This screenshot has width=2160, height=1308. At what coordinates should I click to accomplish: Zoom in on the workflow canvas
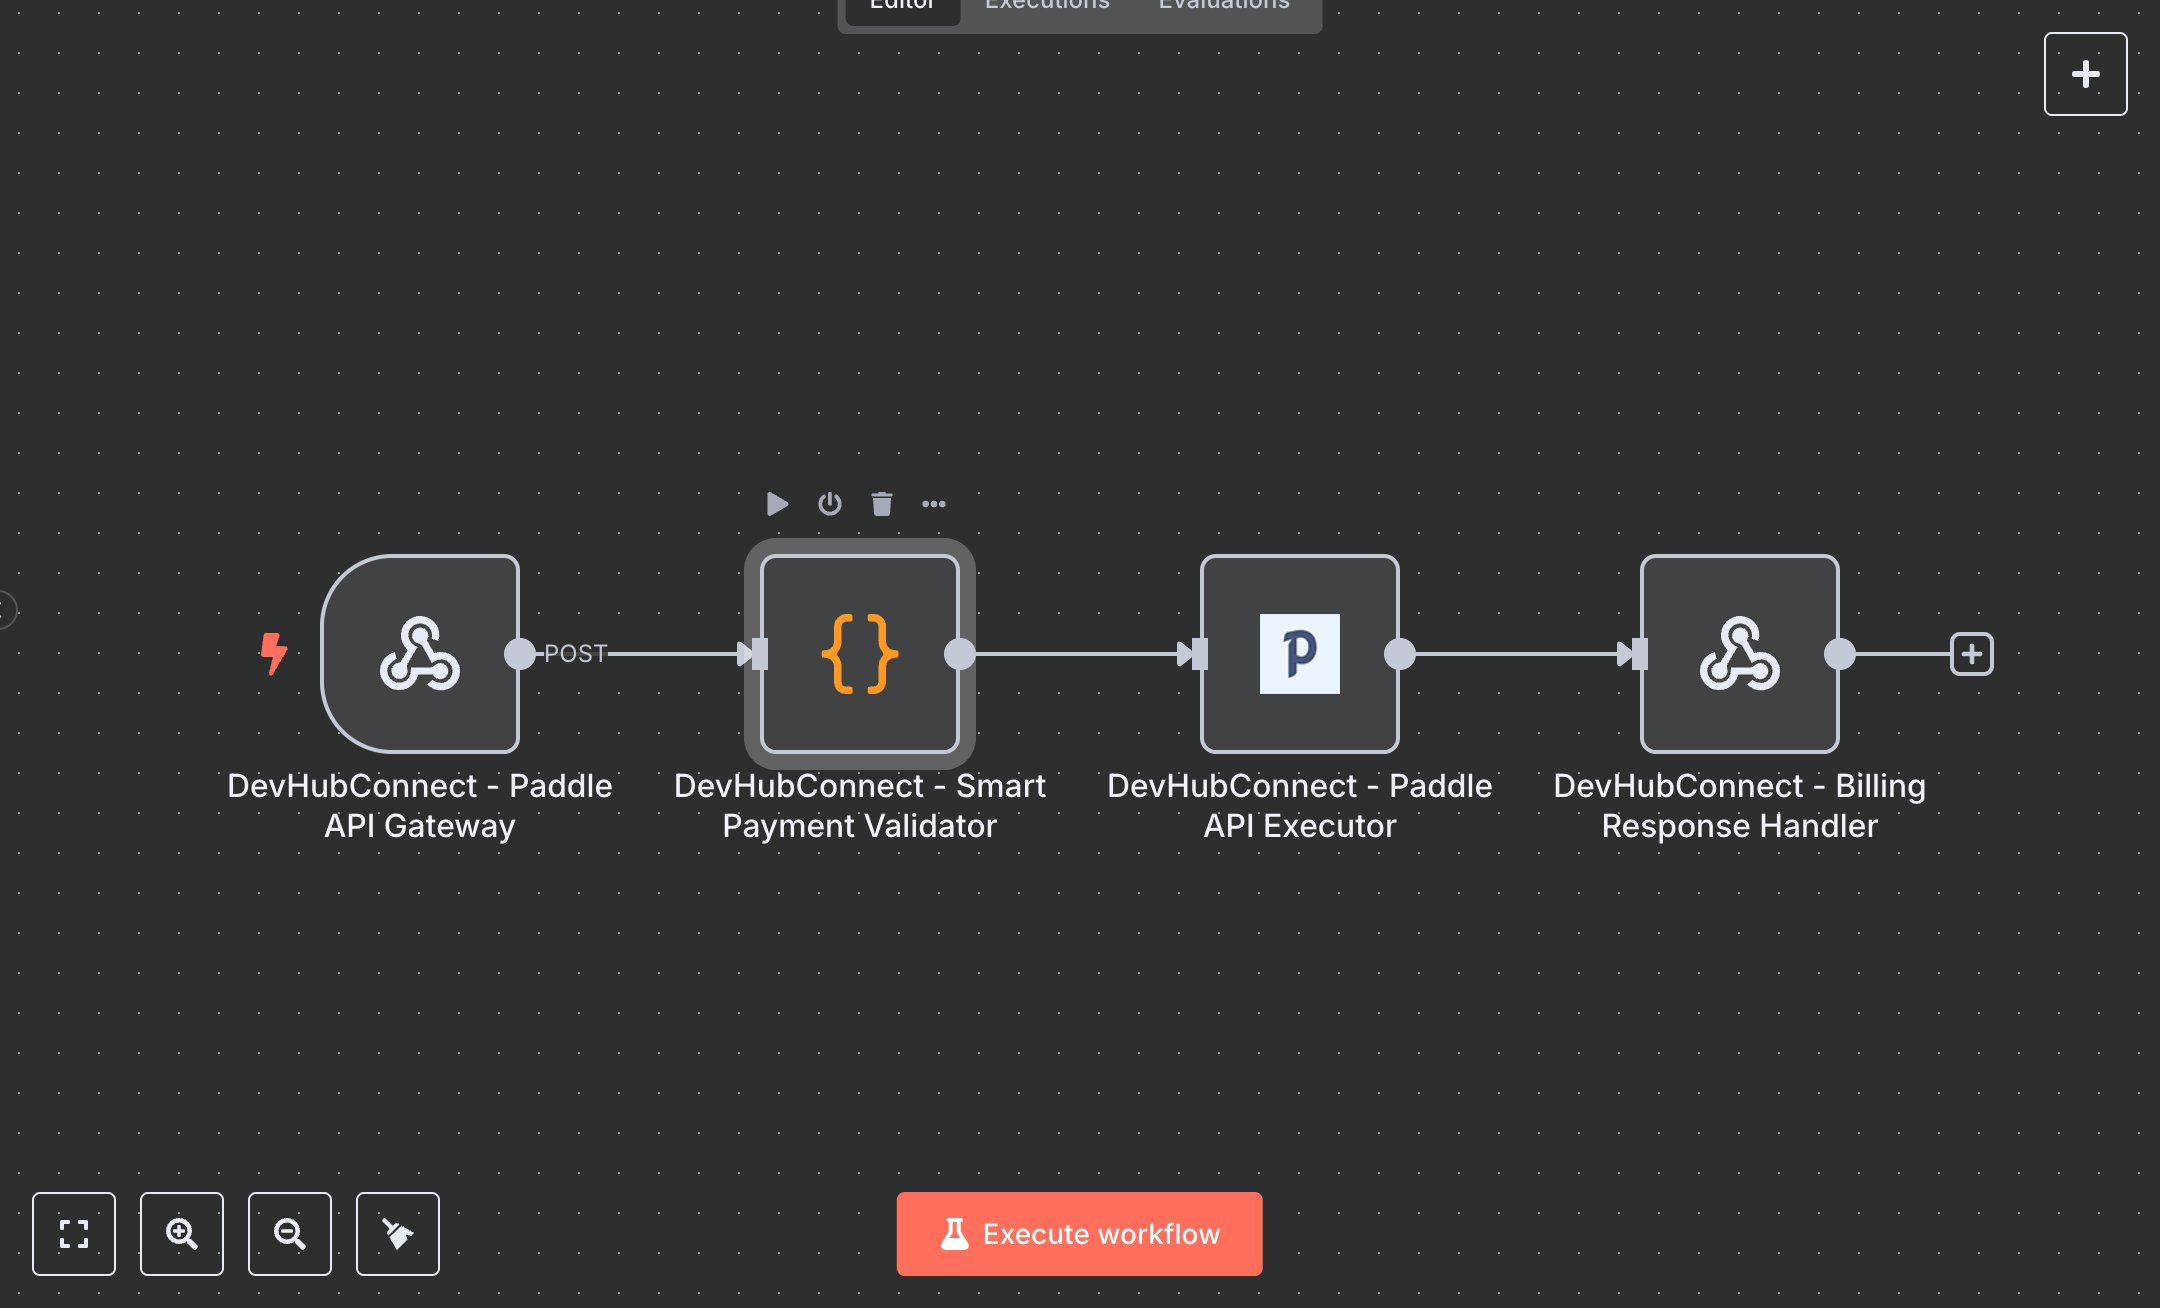click(182, 1234)
